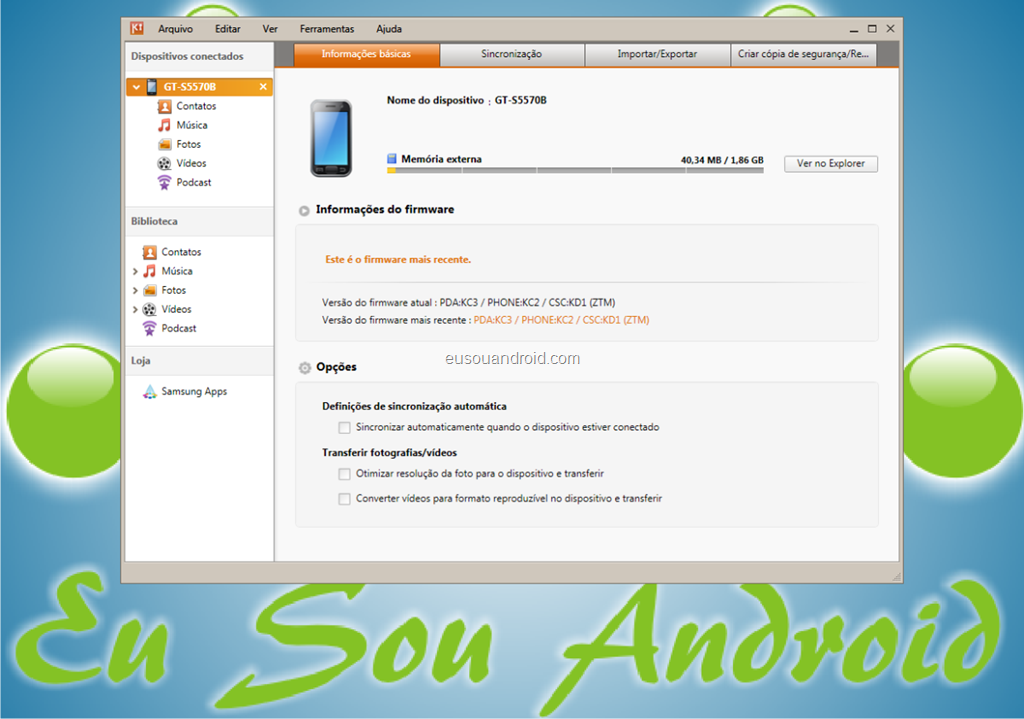Click the Kies logo icon in title bar
1024x719 pixels.
[136, 28]
